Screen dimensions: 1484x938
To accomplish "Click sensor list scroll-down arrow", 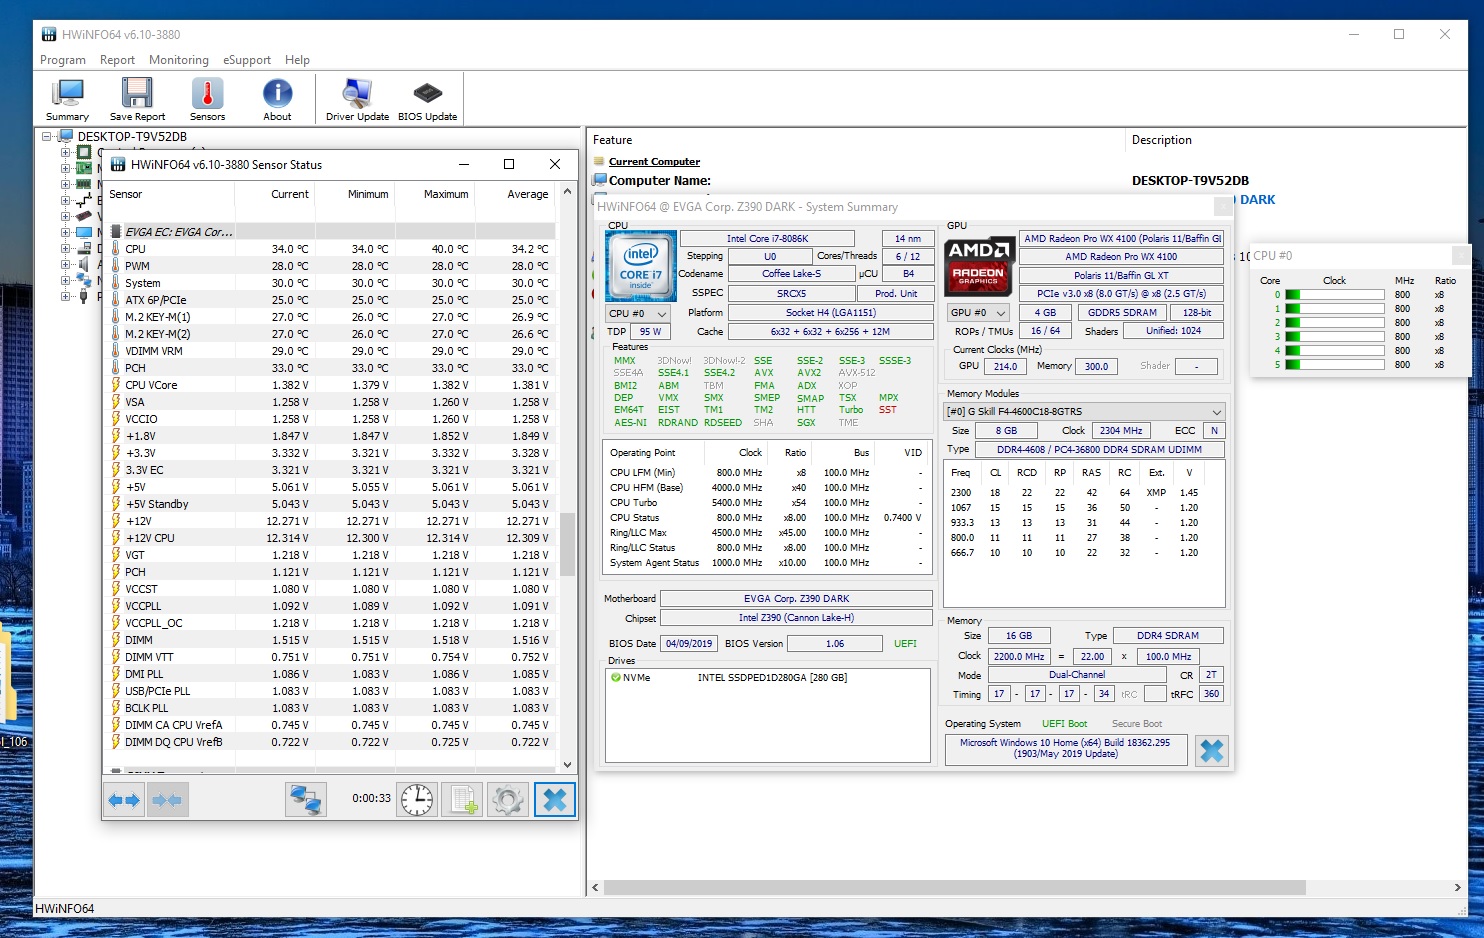I will tap(567, 765).
